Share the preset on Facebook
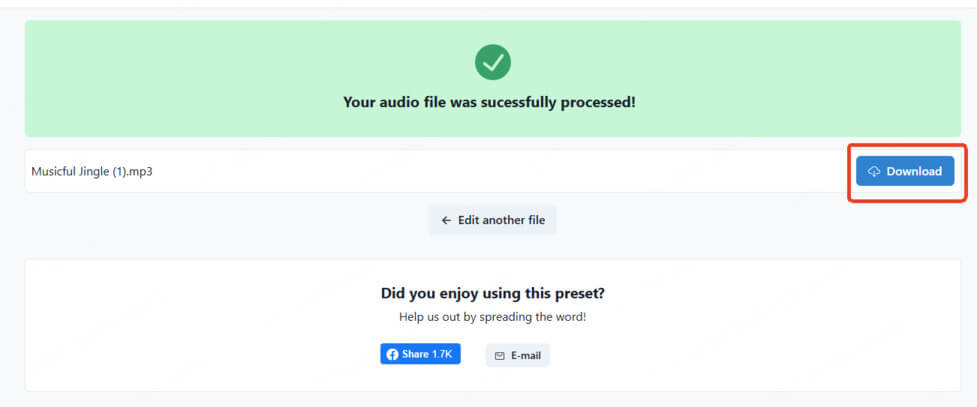This screenshot has width=977, height=407. [x=421, y=354]
